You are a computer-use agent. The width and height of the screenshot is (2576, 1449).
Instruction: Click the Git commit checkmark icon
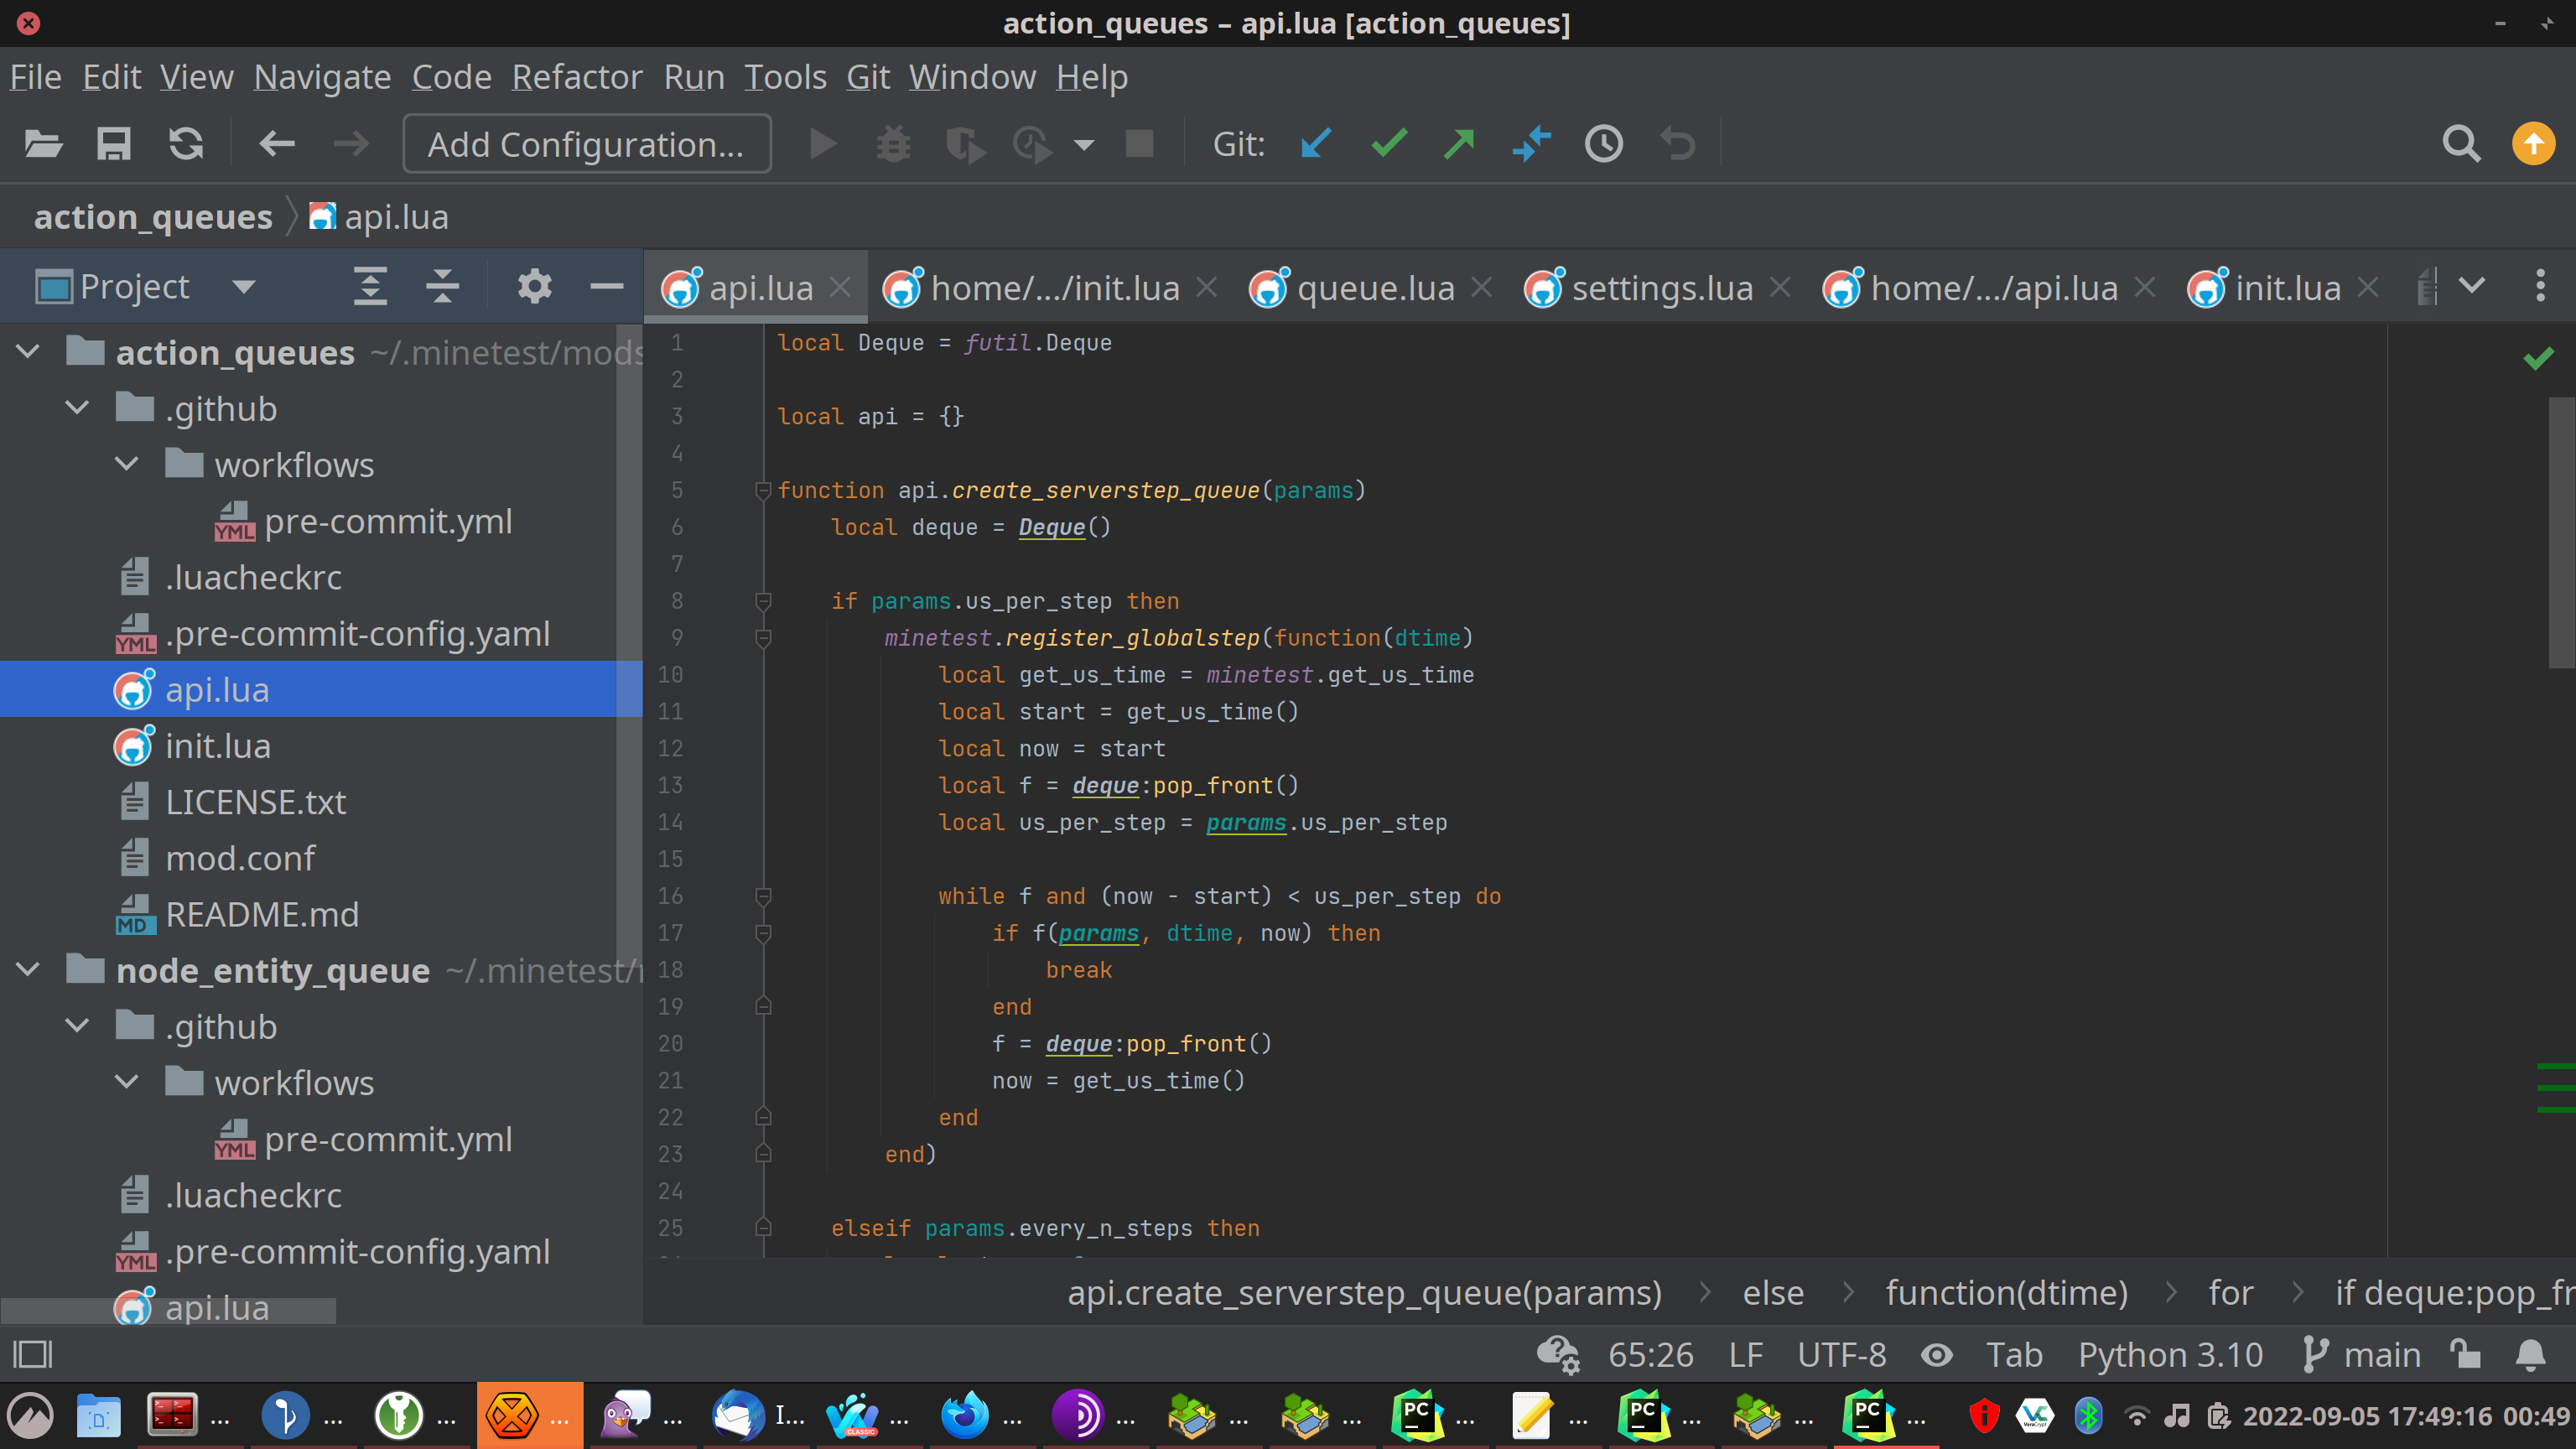click(1389, 144)
